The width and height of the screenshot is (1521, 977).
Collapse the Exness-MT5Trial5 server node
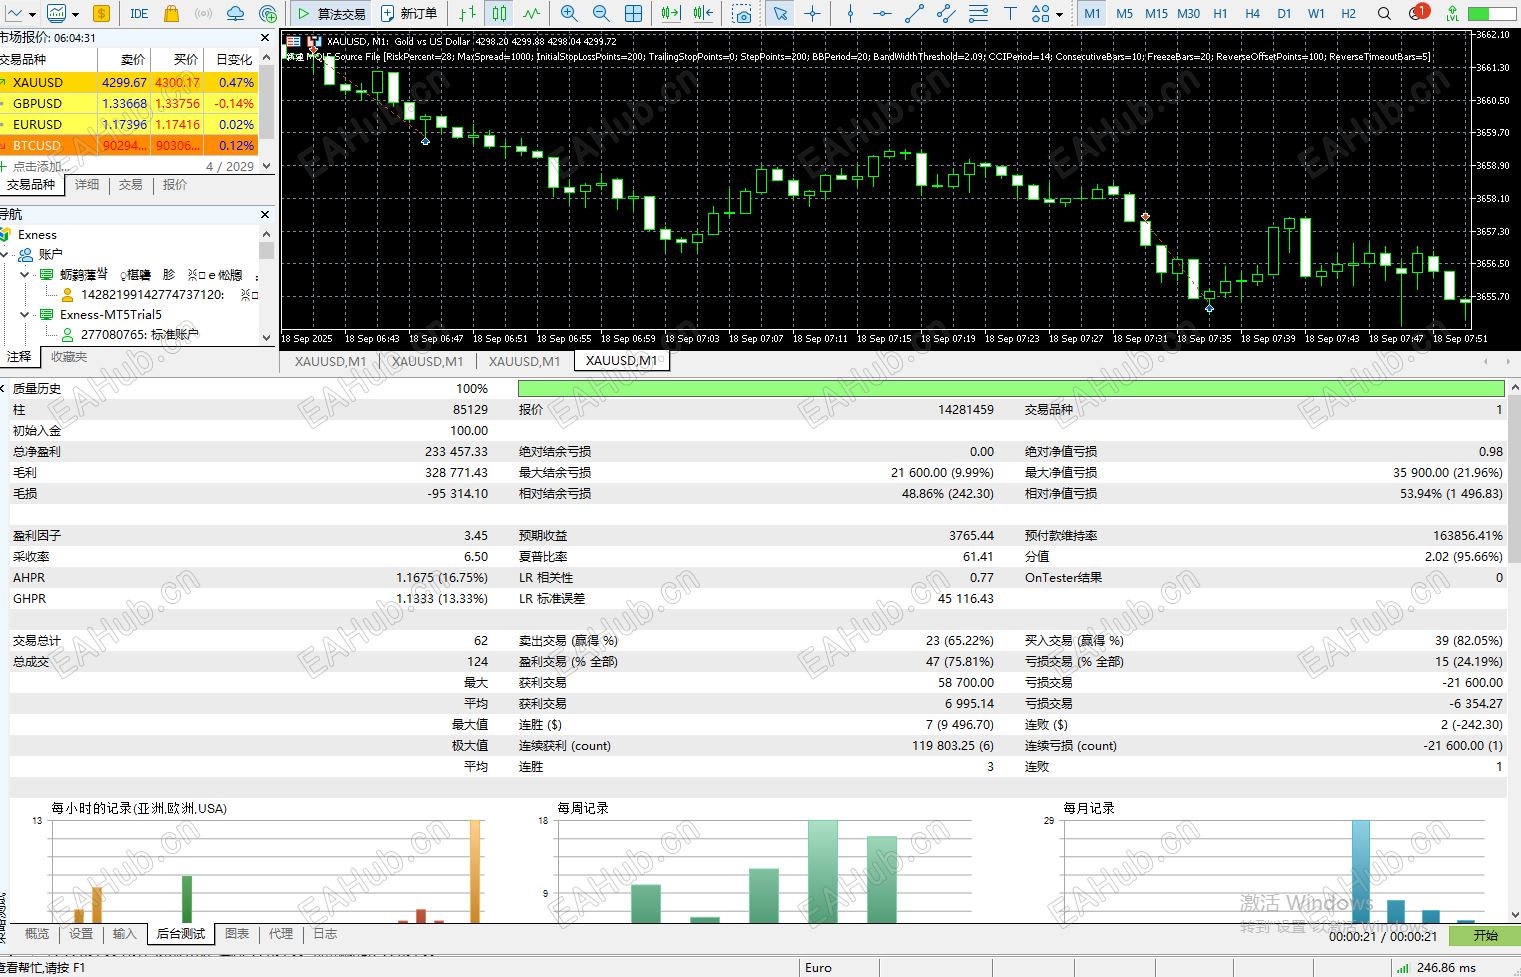point(25,314)
